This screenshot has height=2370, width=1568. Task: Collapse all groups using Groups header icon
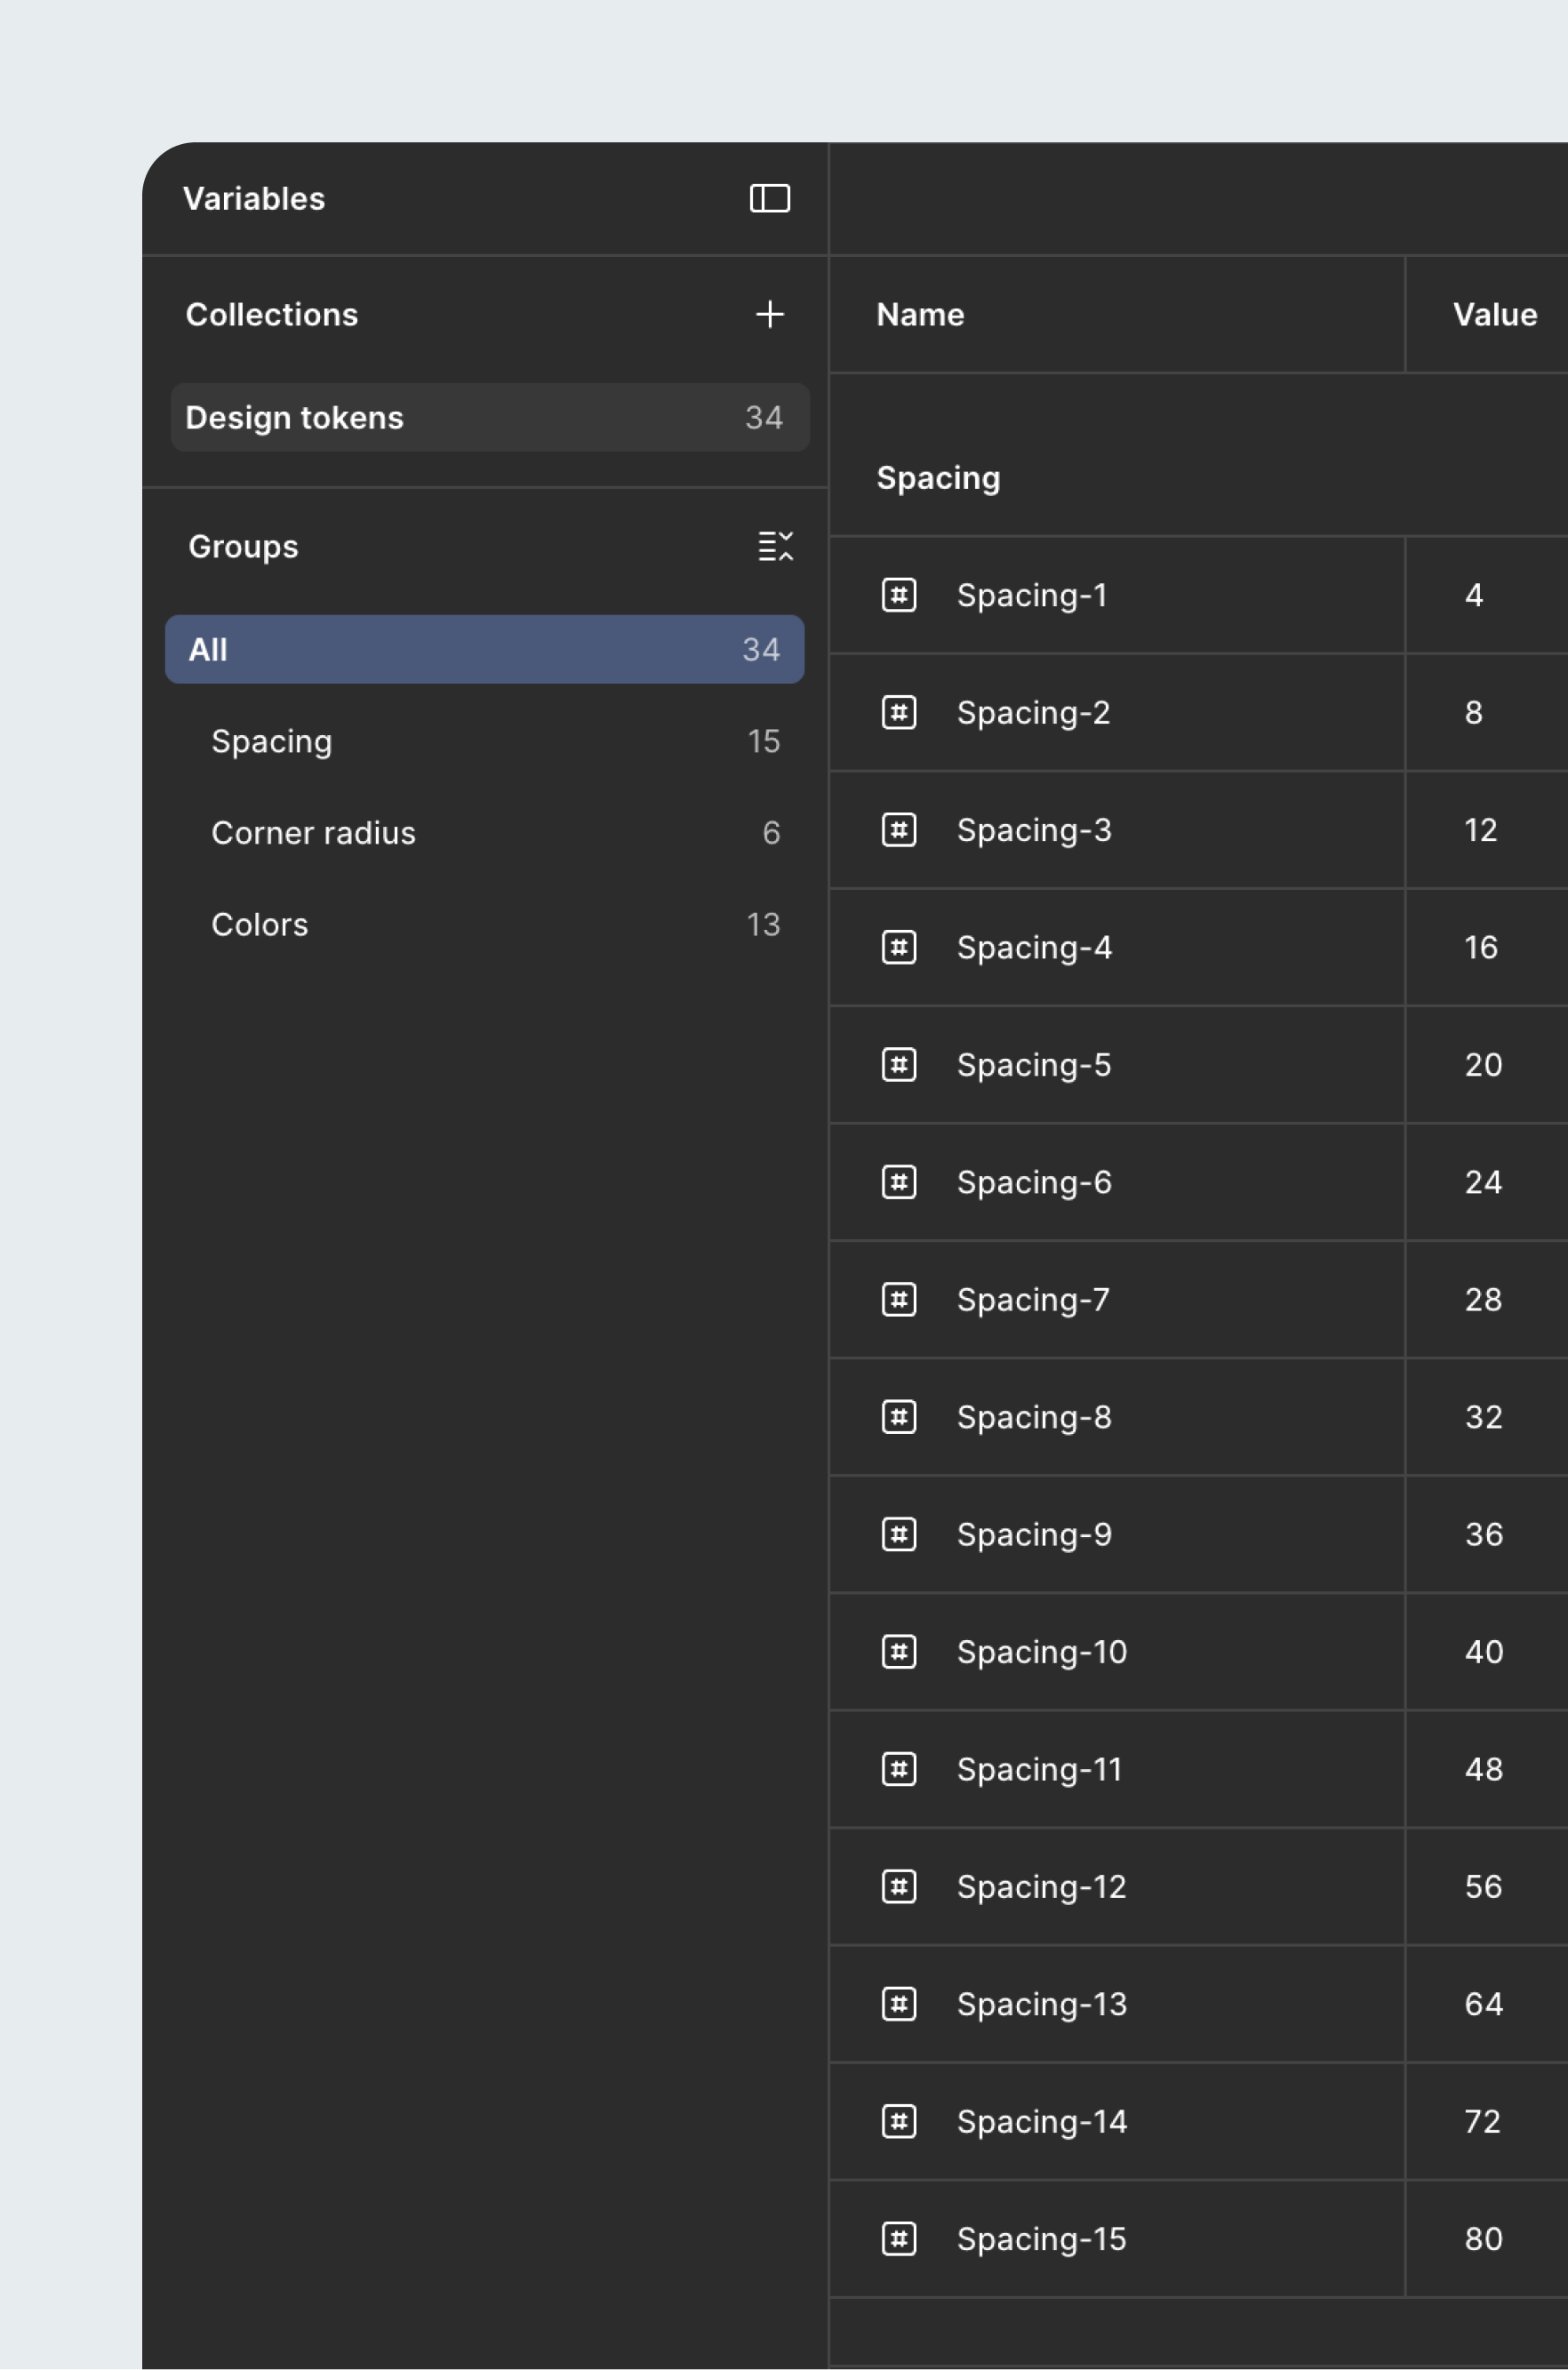[775, 546]
